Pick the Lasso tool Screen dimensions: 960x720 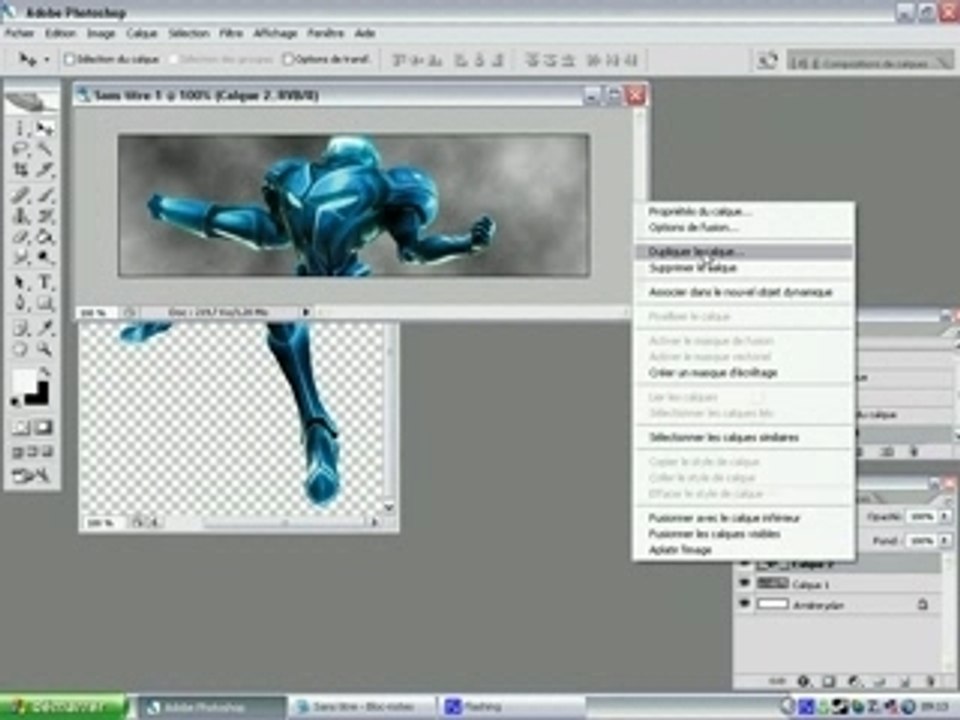tap(21, 149)
